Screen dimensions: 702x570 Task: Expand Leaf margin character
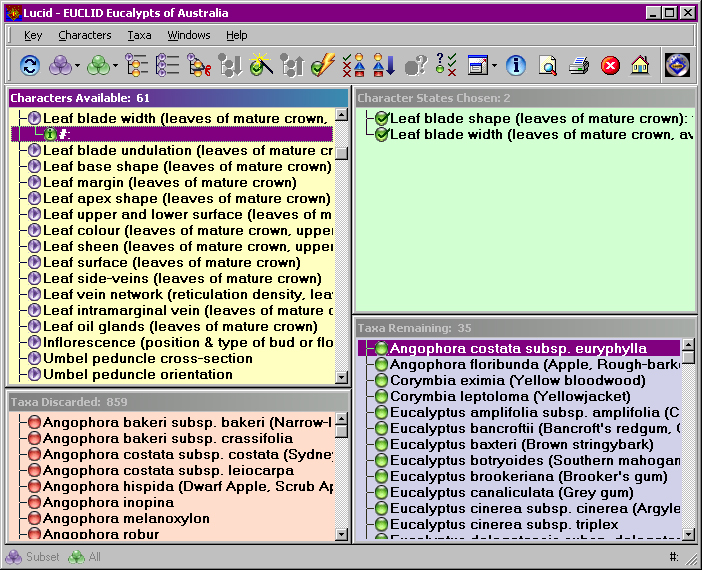tap(34, 183)
